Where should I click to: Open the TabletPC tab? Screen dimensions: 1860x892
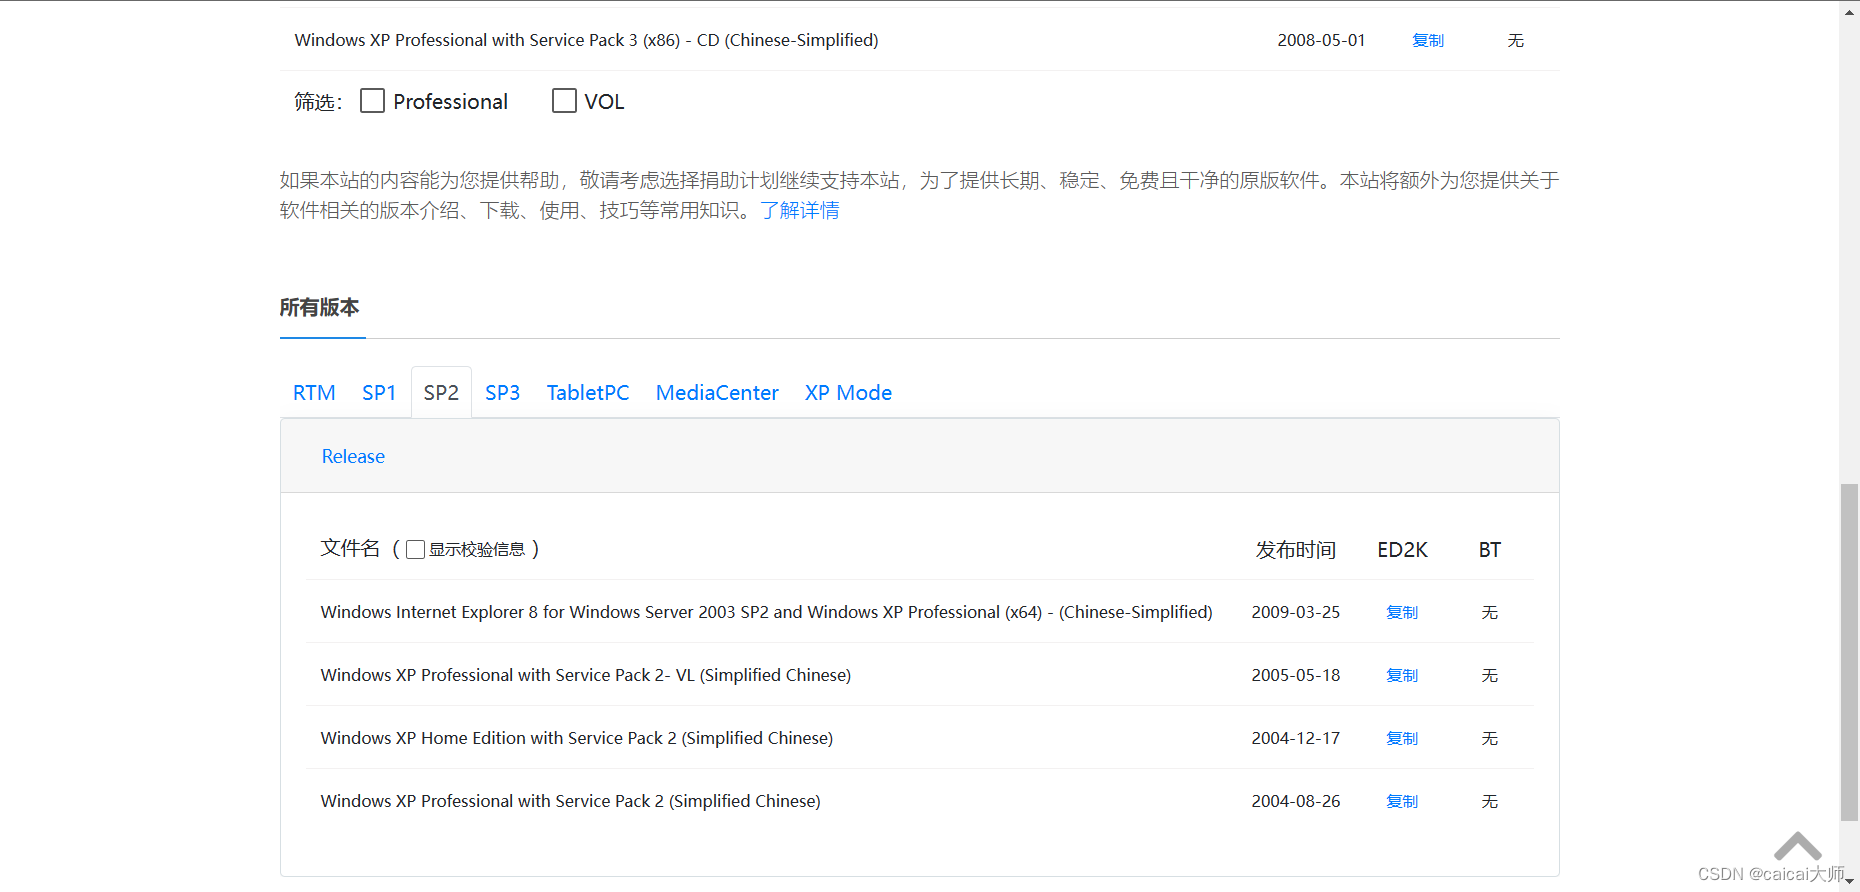pos(588,393)
